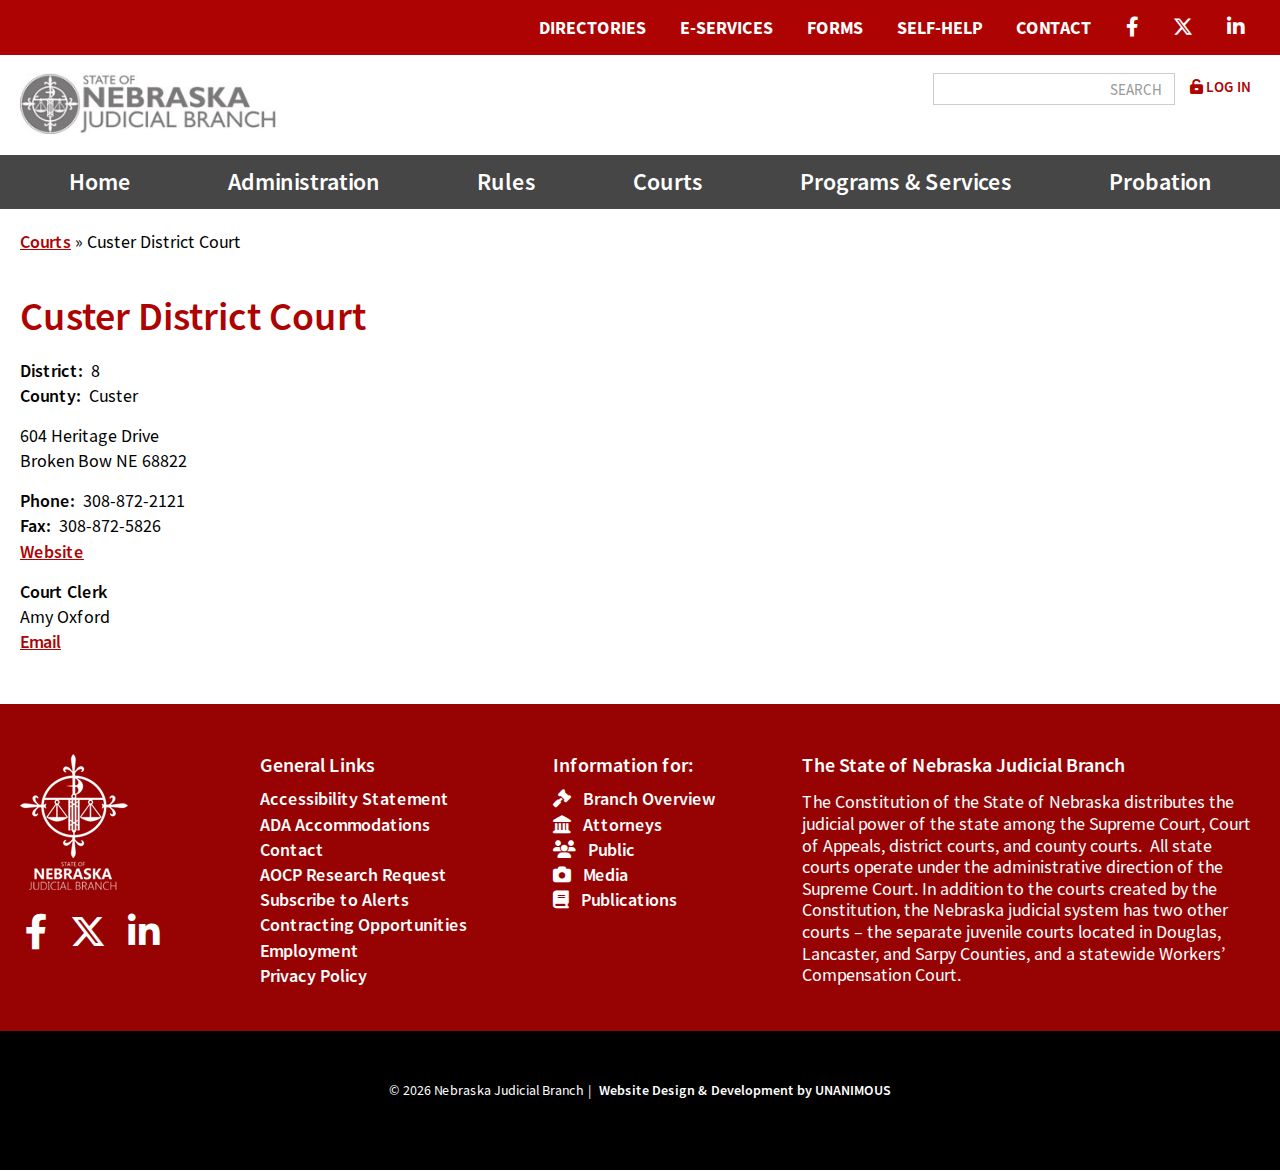This screenshot has height=1171, width=1280.
Task: Go to DIRECTORIES in top bar
Action: tap(592, 28)
